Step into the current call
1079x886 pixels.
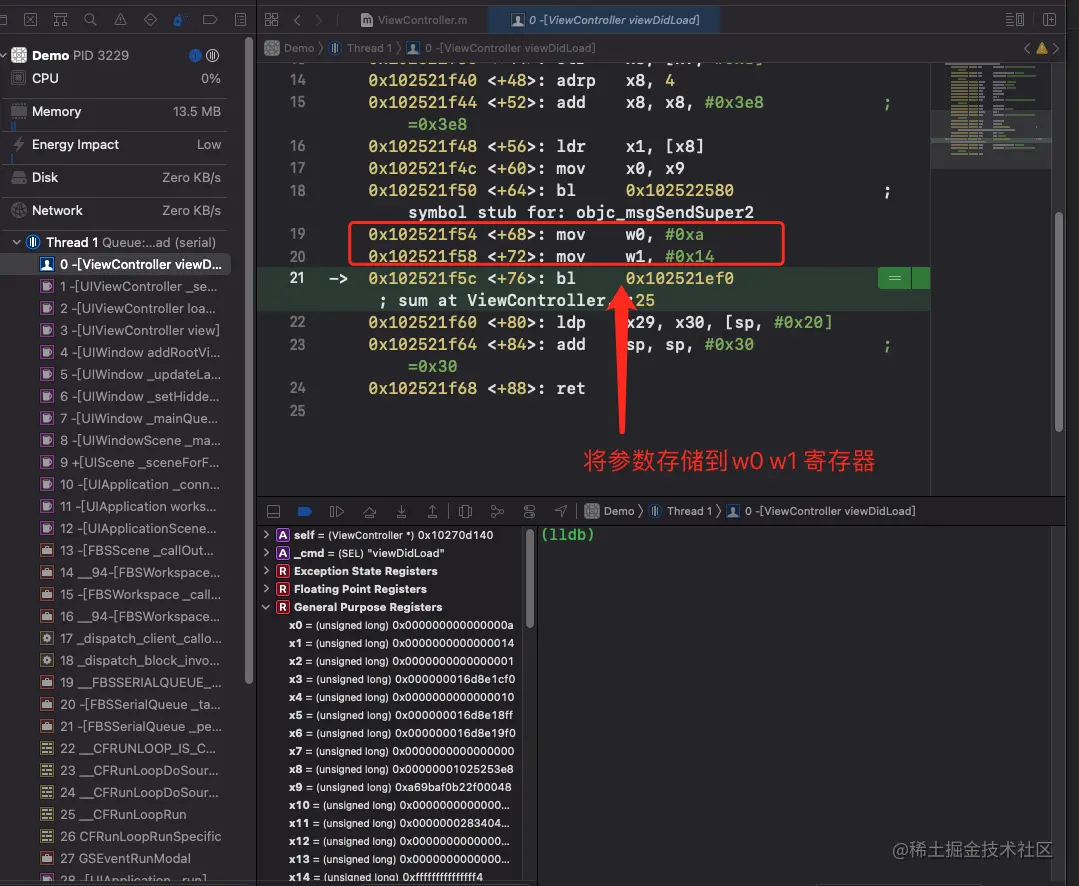(401, 511)
